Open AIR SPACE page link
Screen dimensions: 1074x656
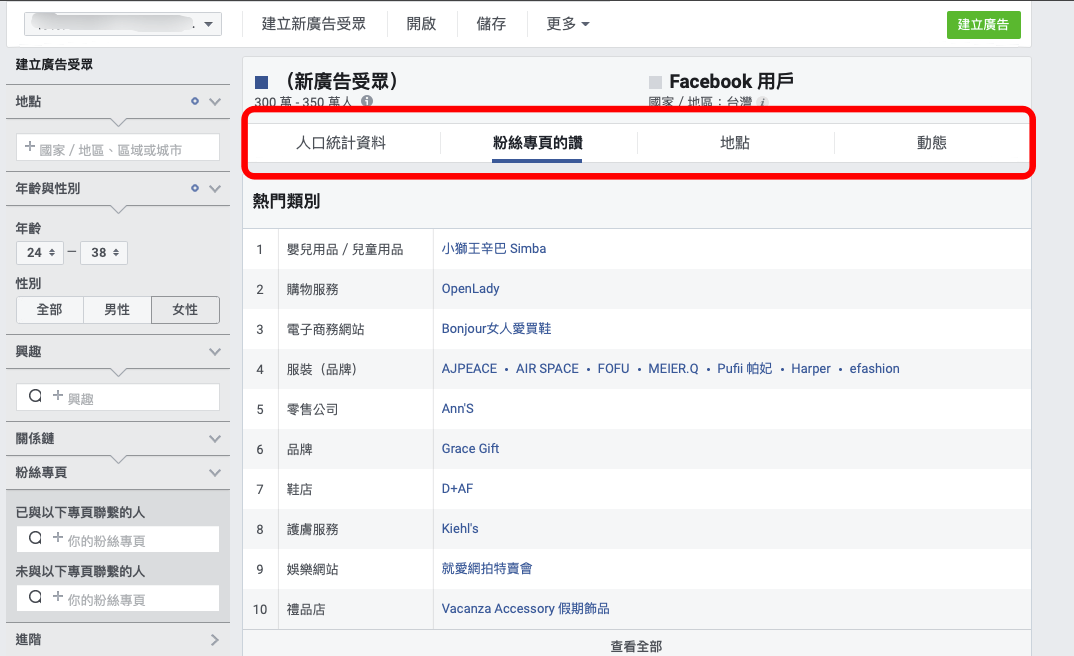click(547, 368)
